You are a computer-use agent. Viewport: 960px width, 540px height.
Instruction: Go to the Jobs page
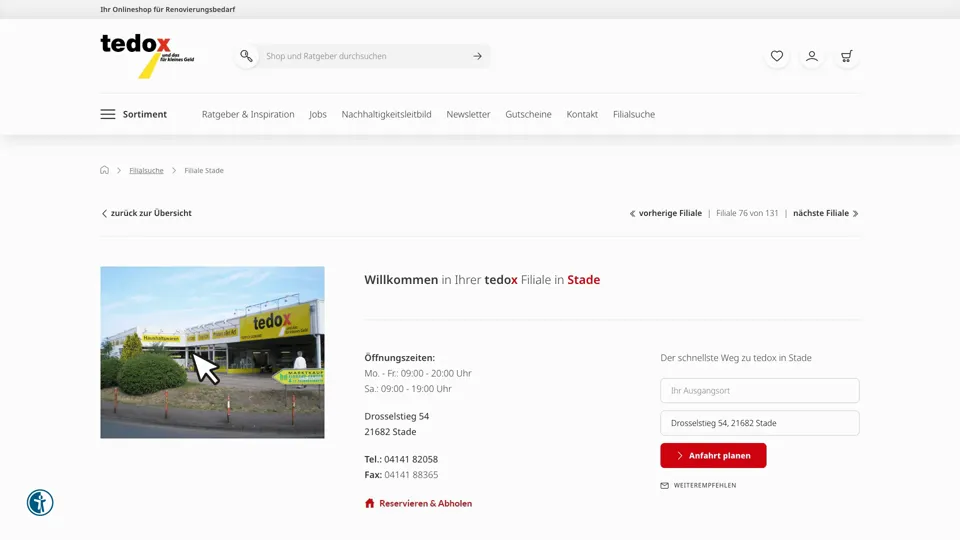(318, 114)
